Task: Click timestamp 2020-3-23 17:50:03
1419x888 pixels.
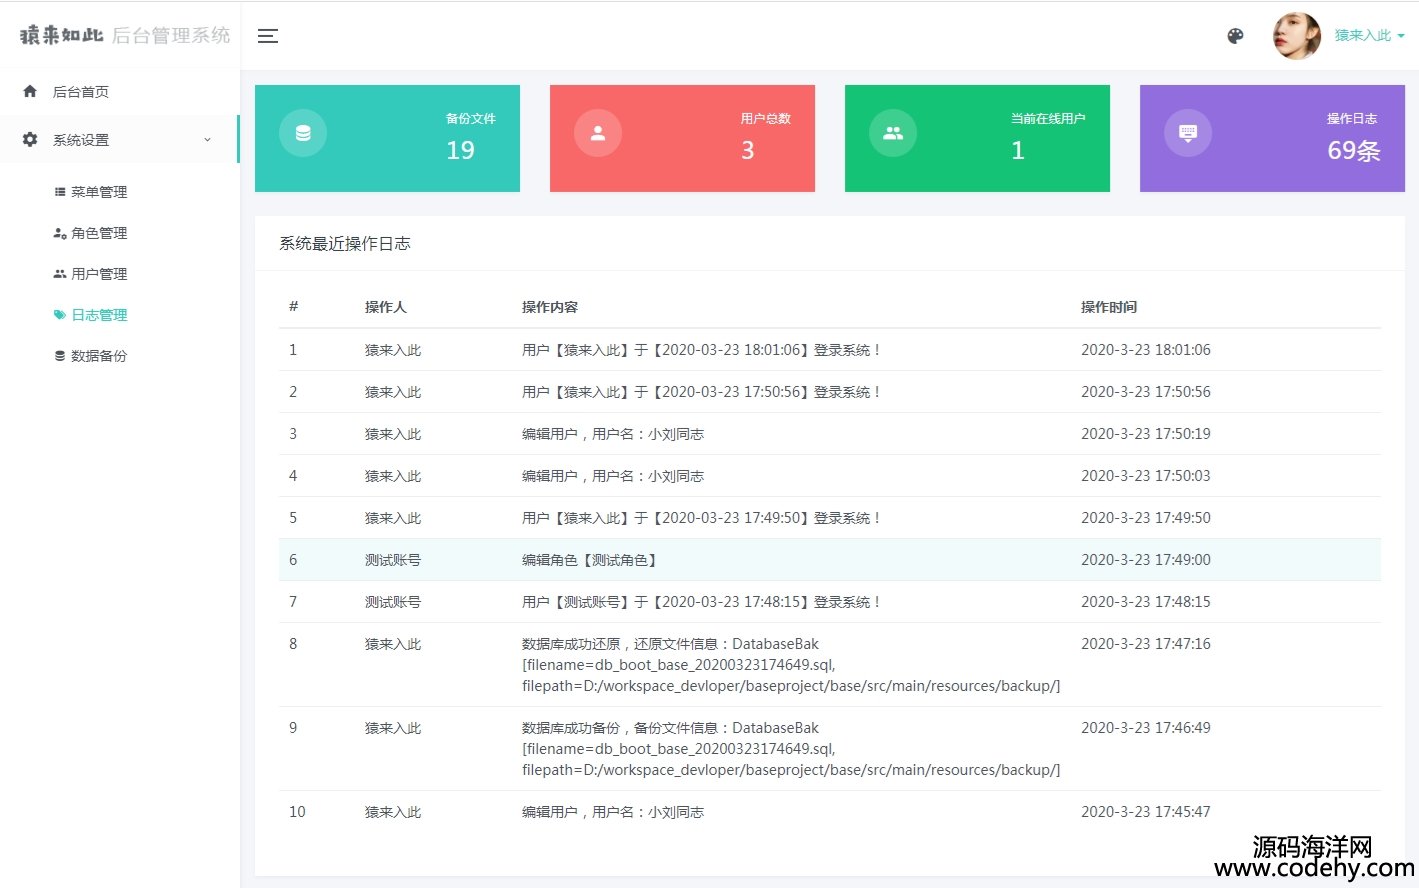Action: [x=1146, y=476]
